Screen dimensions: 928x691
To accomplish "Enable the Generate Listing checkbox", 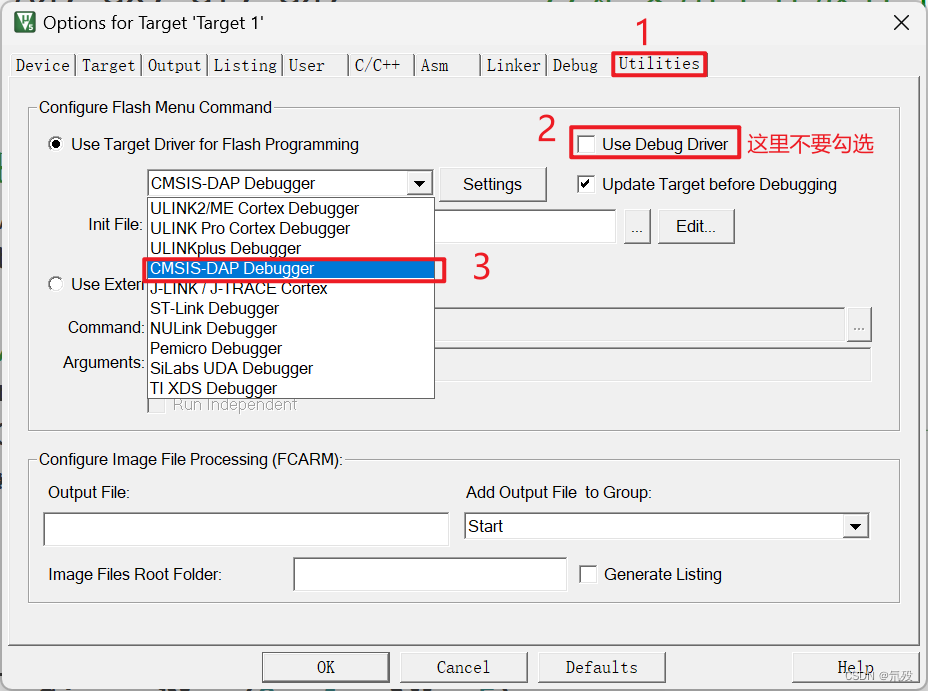I will point(589,574).
